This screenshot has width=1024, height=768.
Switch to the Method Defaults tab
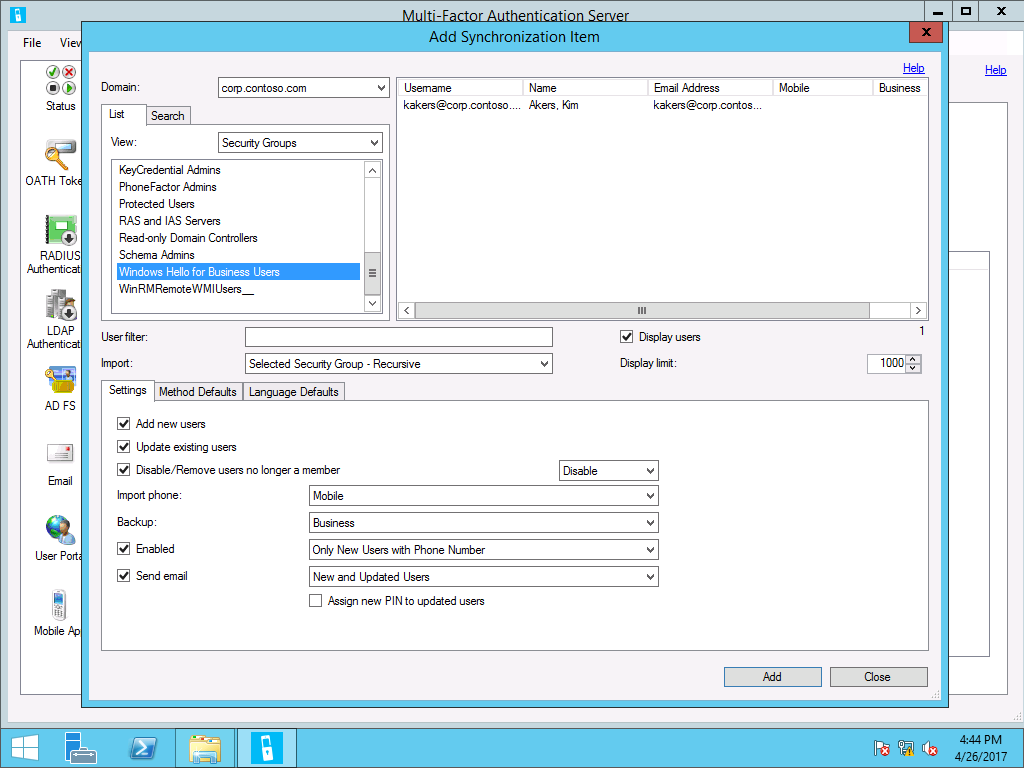click(x=198, y=392)
